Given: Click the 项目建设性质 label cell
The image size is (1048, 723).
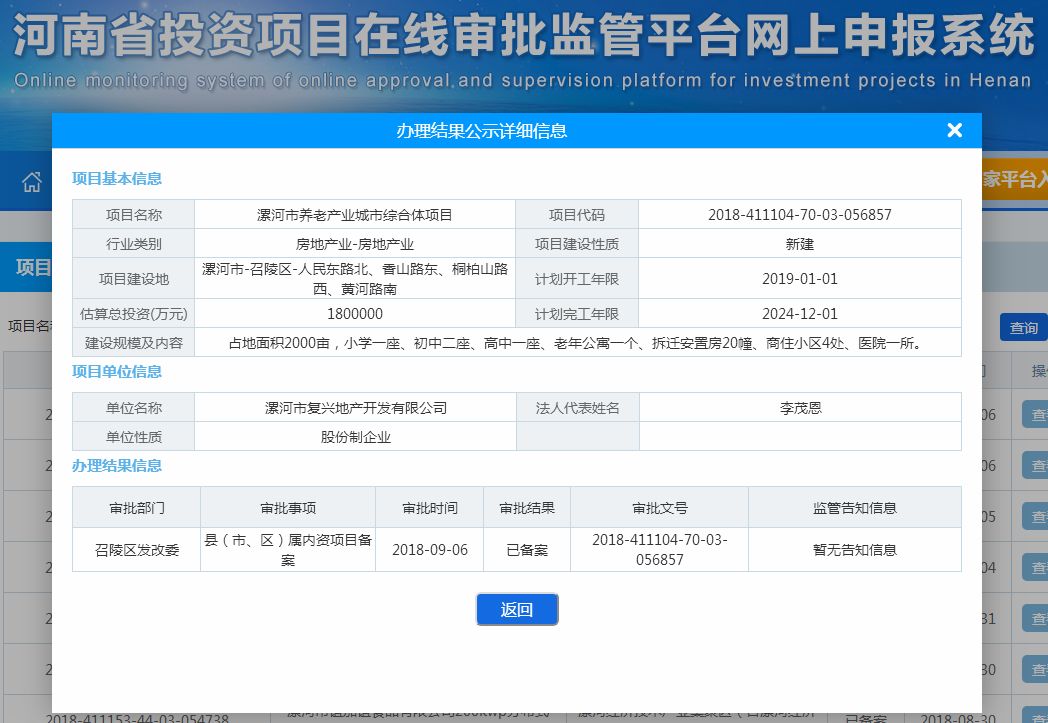Looking at the screenshot, I should pyautogui.click(x=577, y=244).
